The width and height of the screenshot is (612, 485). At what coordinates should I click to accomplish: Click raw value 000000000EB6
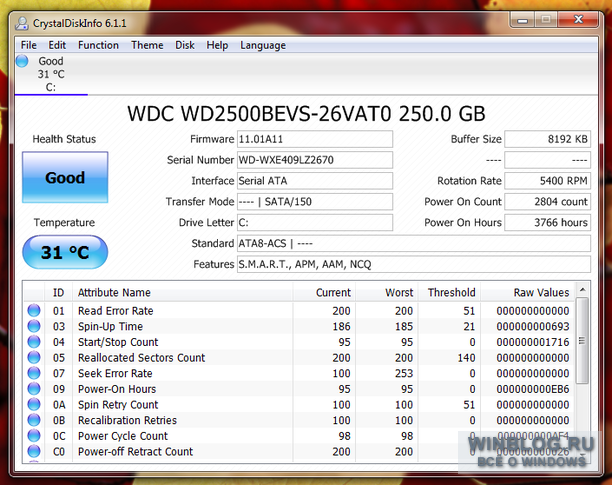pyautogui.click(x=533, y=389)
